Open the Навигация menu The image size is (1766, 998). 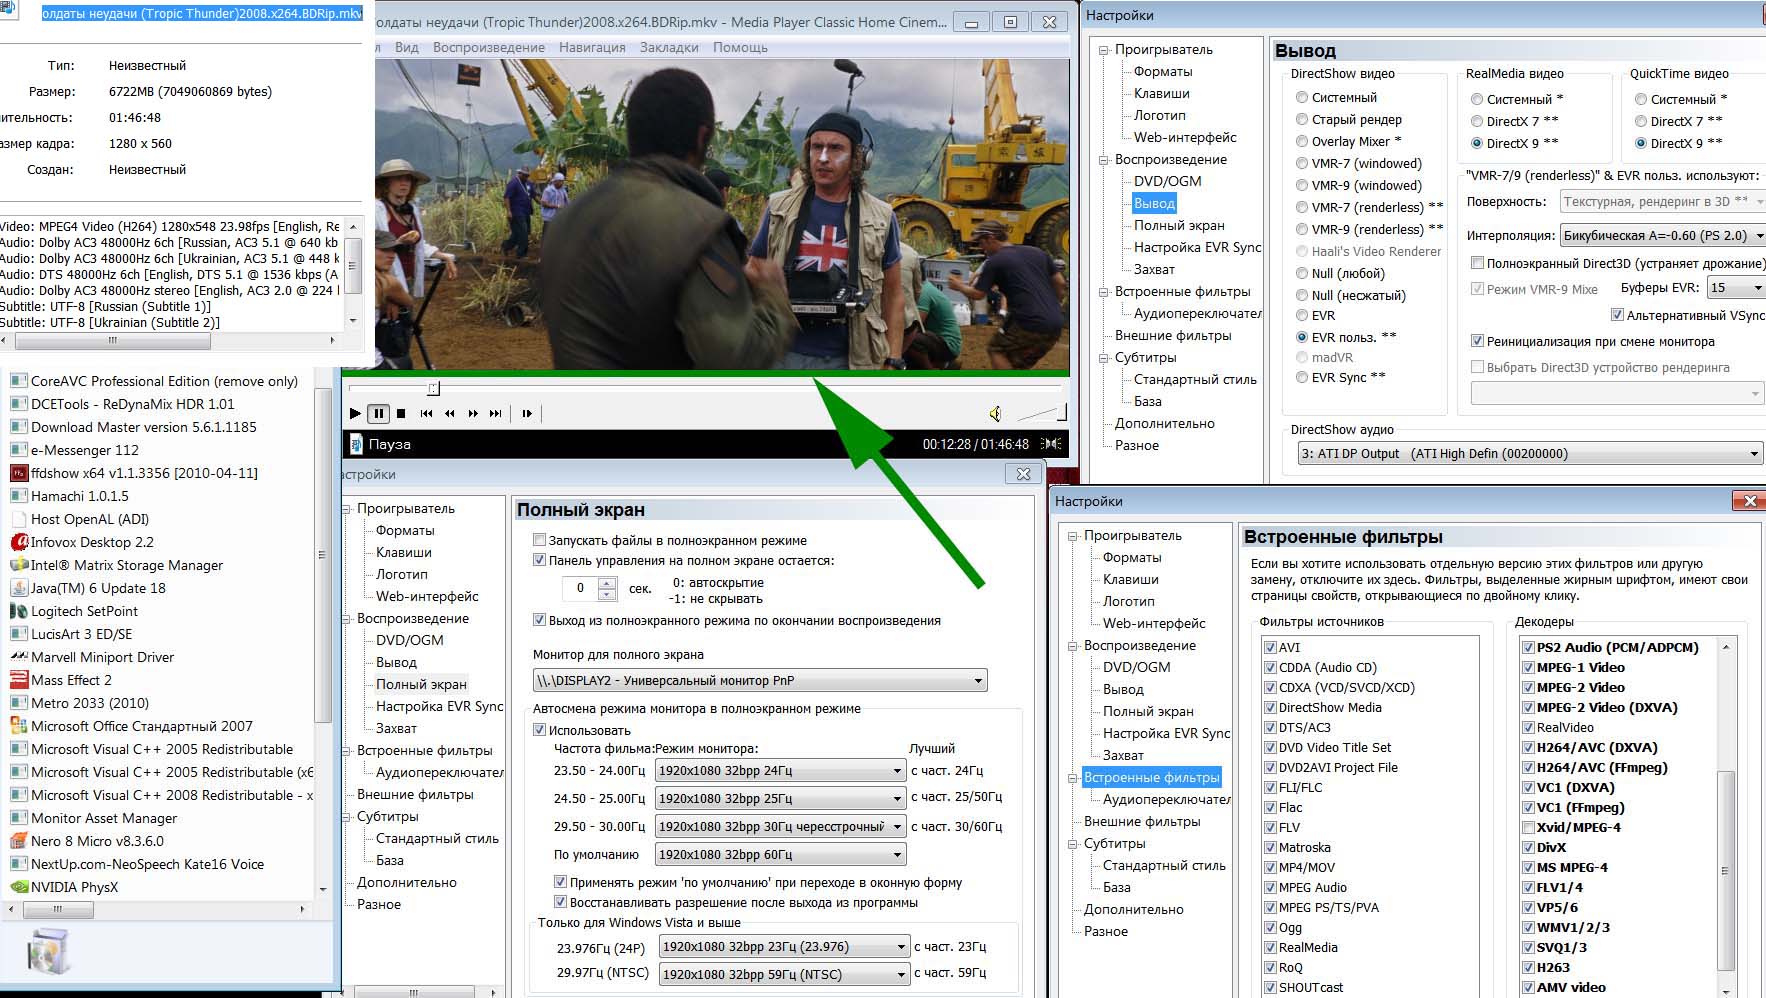pos(592,47)
